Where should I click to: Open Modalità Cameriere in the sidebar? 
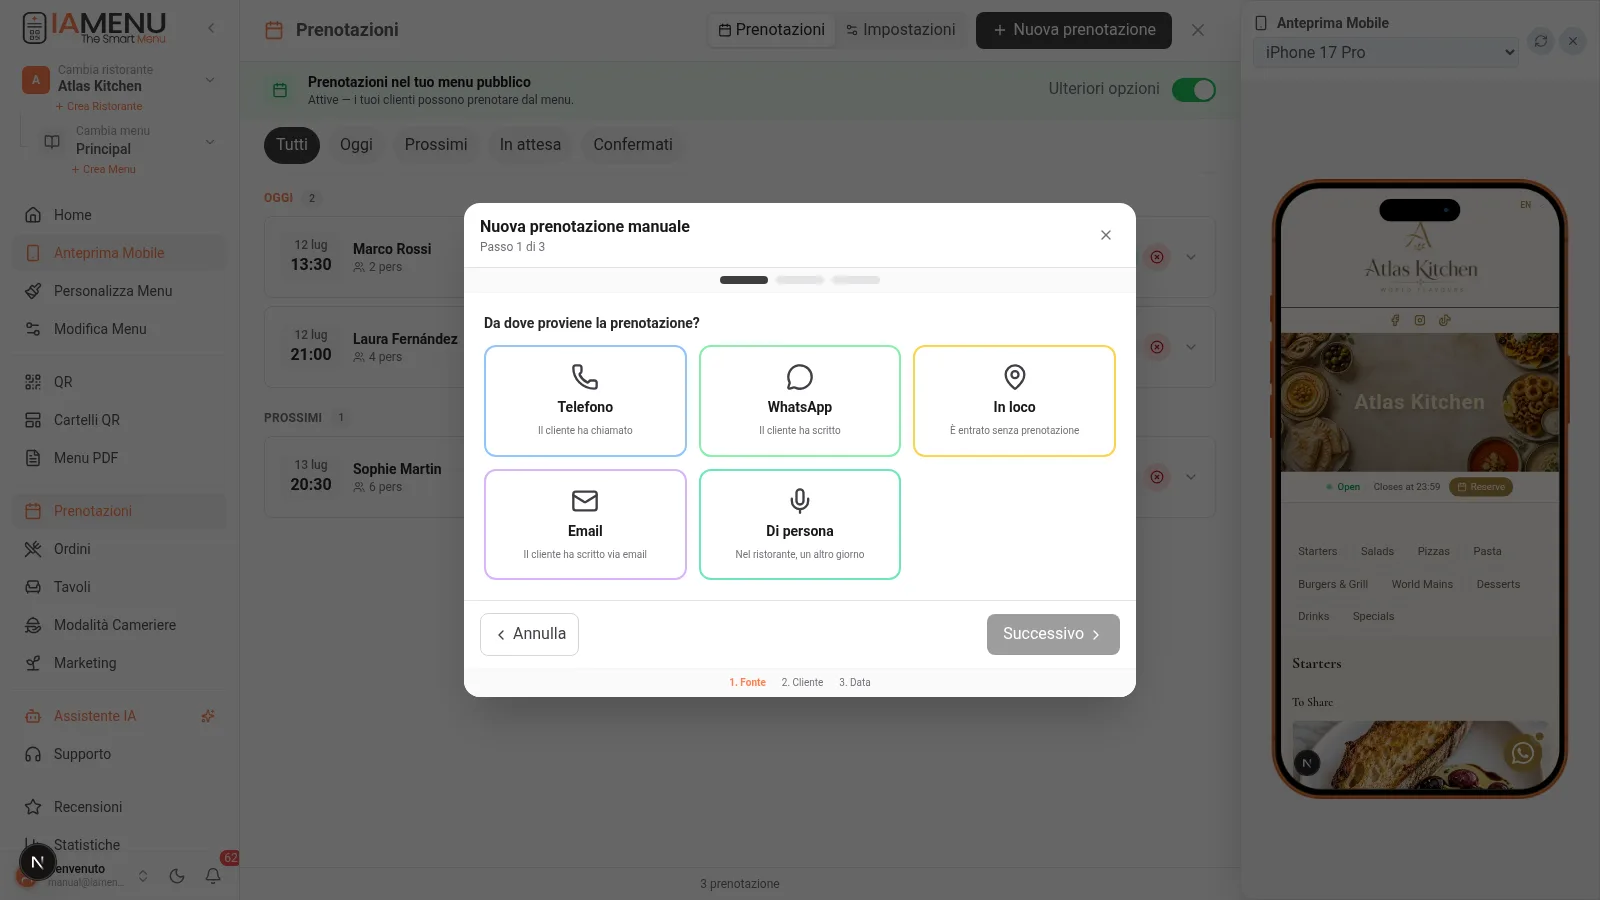[x=120, y=625]
